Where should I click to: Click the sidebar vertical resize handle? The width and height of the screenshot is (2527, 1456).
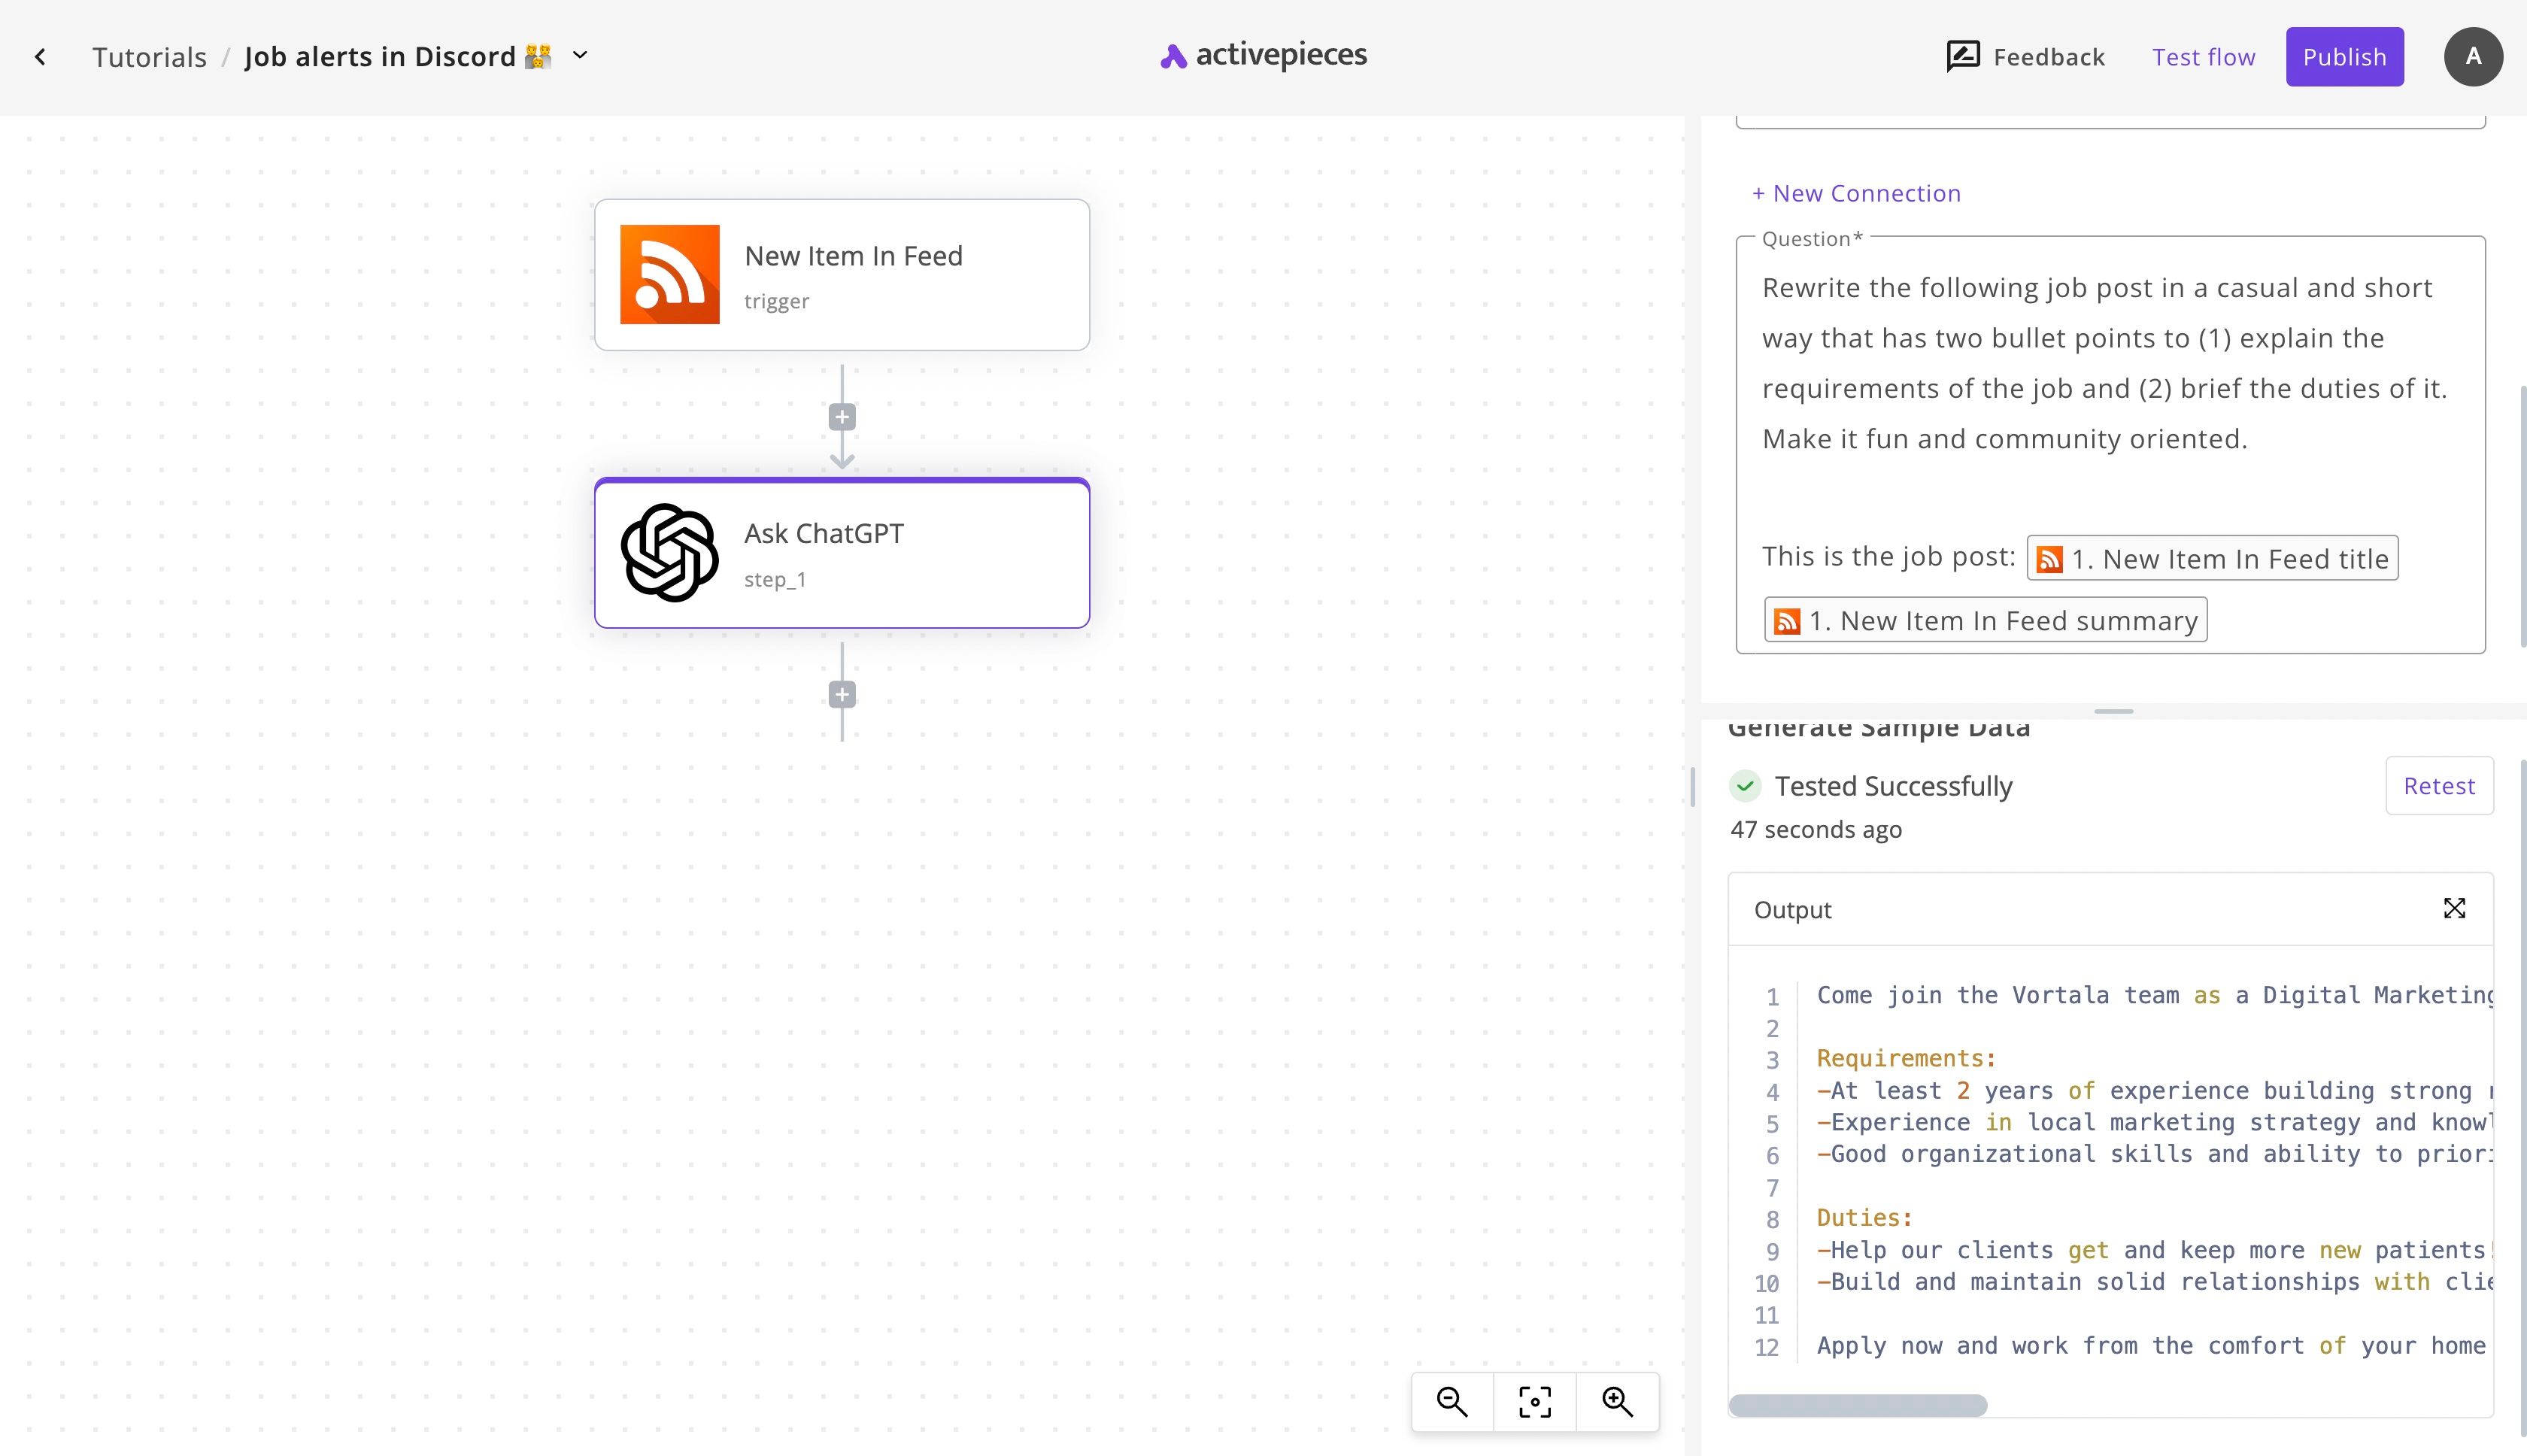click(1692, 787)
